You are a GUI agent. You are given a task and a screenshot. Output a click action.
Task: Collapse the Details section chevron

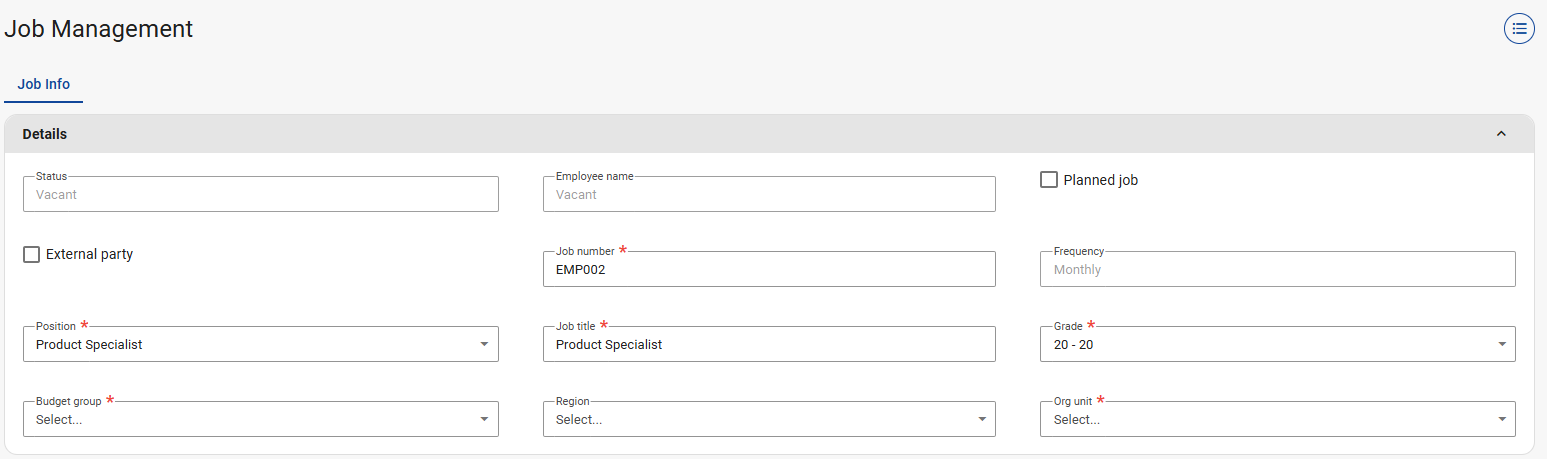click(1500, 134)
